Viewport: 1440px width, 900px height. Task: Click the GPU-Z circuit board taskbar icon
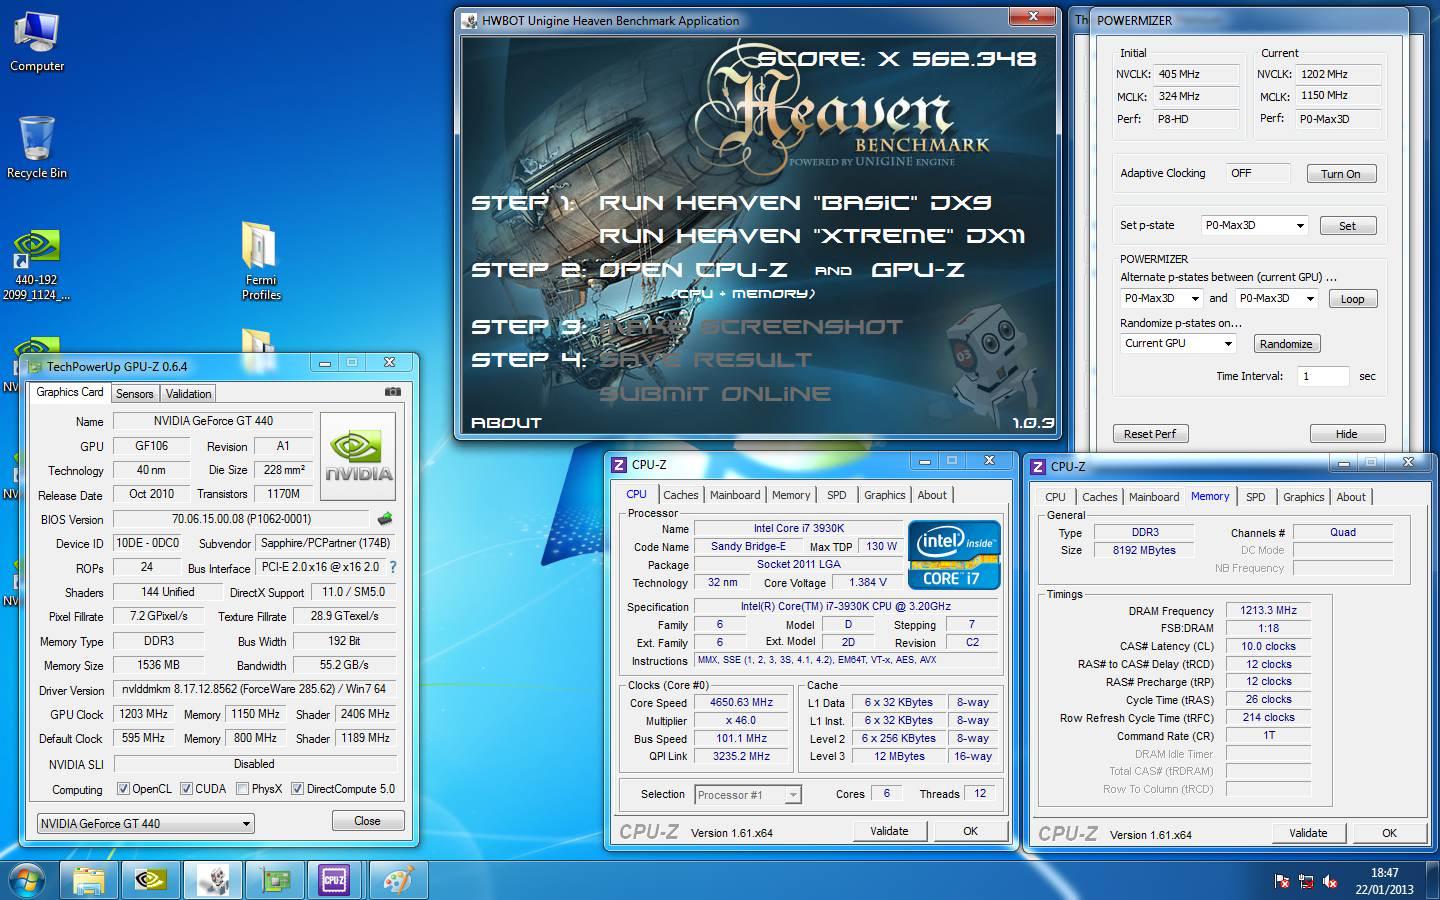click(x=275, y=880)
